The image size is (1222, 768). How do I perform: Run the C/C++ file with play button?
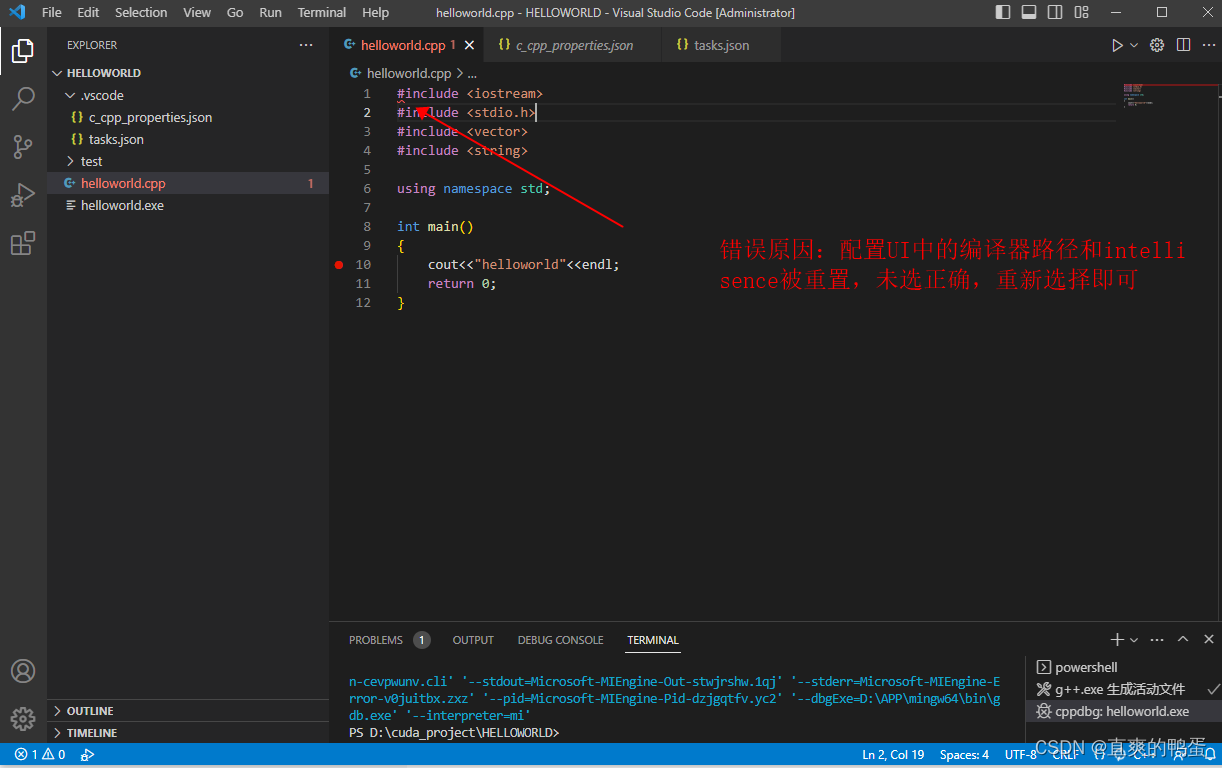1117,45
